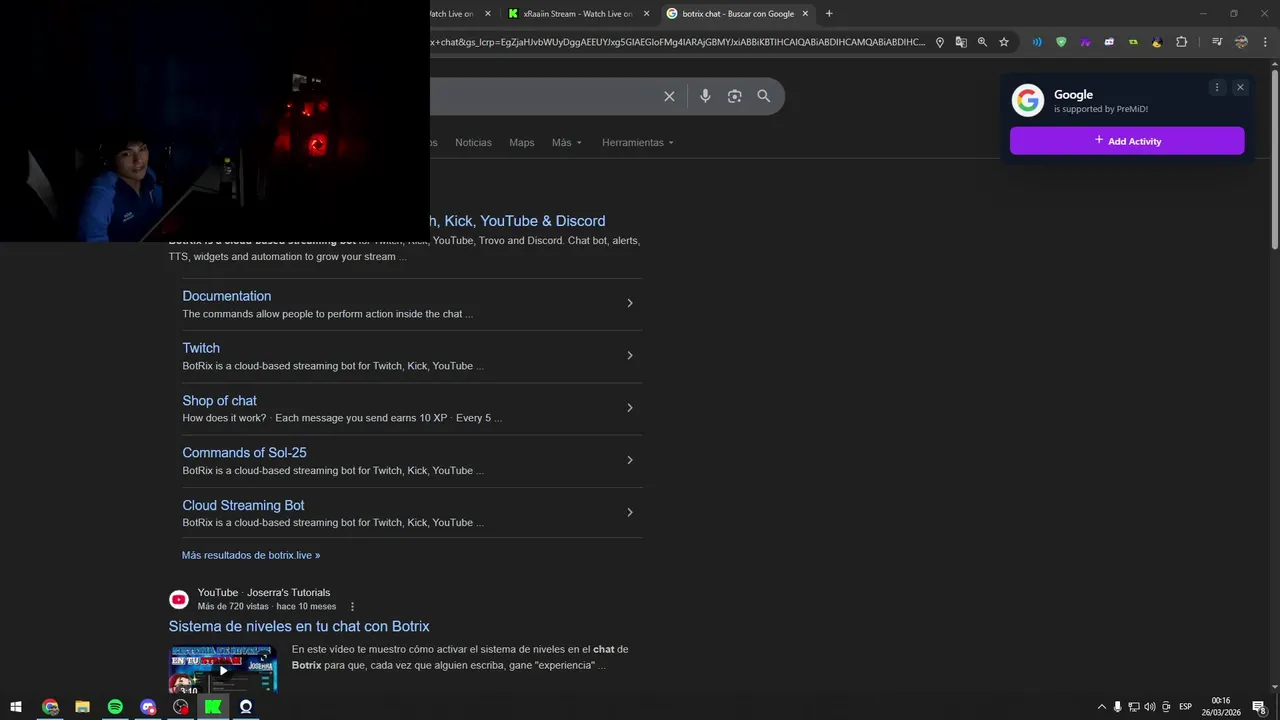Open the green shield ad blocker extension
The image size is (1280, 720).
1061,42
